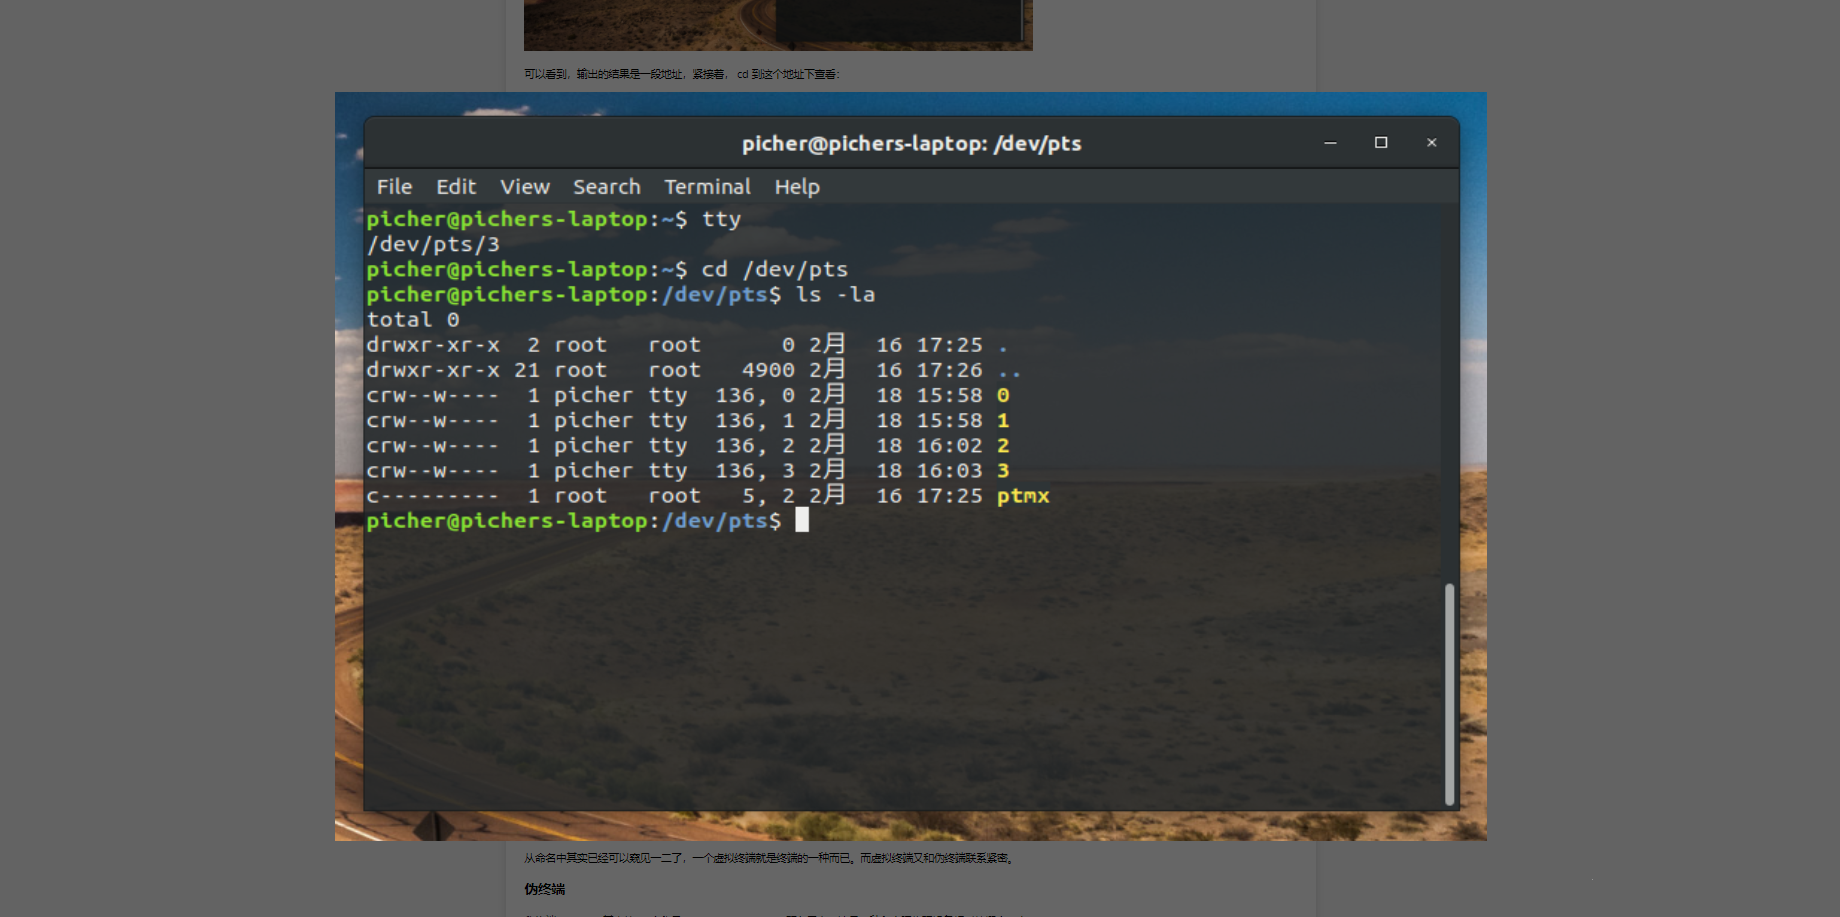Click the terminal title 'picher@pichers-laptop: /dev/pts'
The image size is (1840, 917).
pos(911,144)
